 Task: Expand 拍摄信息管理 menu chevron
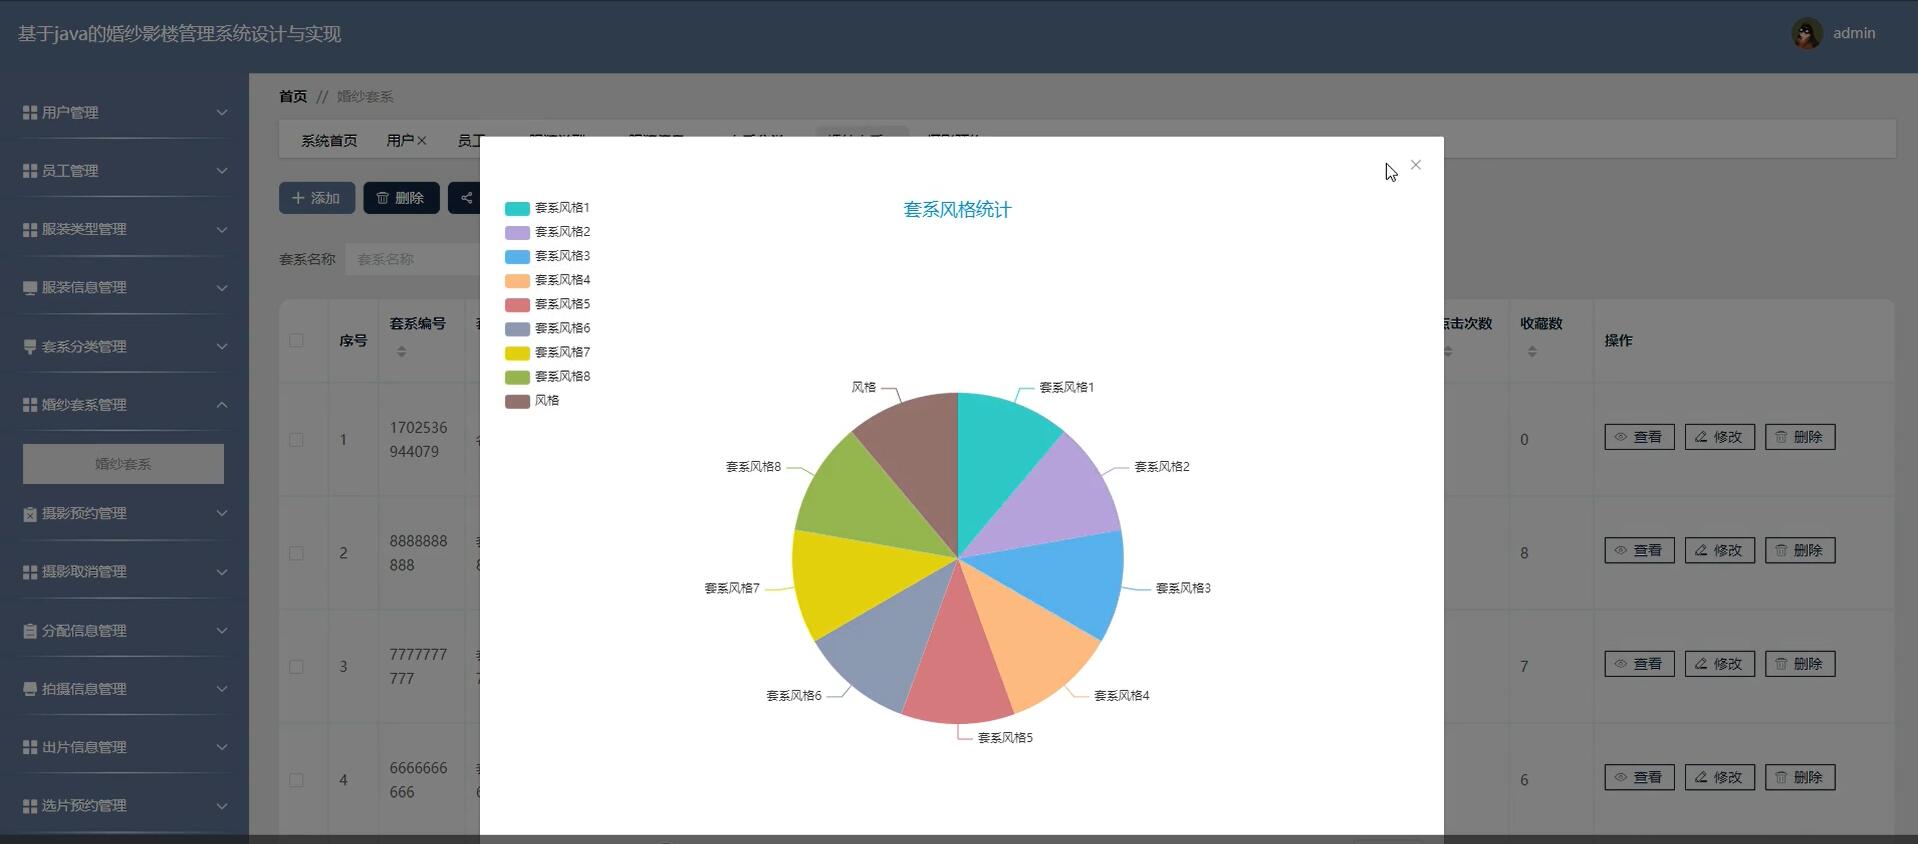(222, 689)
